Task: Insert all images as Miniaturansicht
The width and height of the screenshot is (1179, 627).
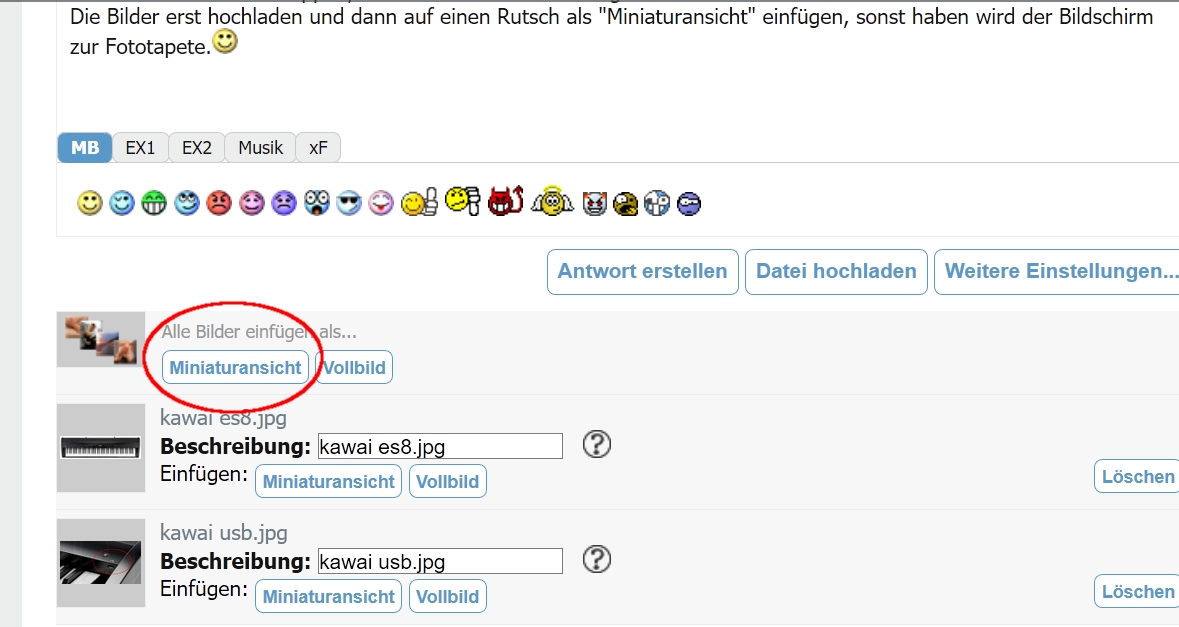Action: point(235,368)
